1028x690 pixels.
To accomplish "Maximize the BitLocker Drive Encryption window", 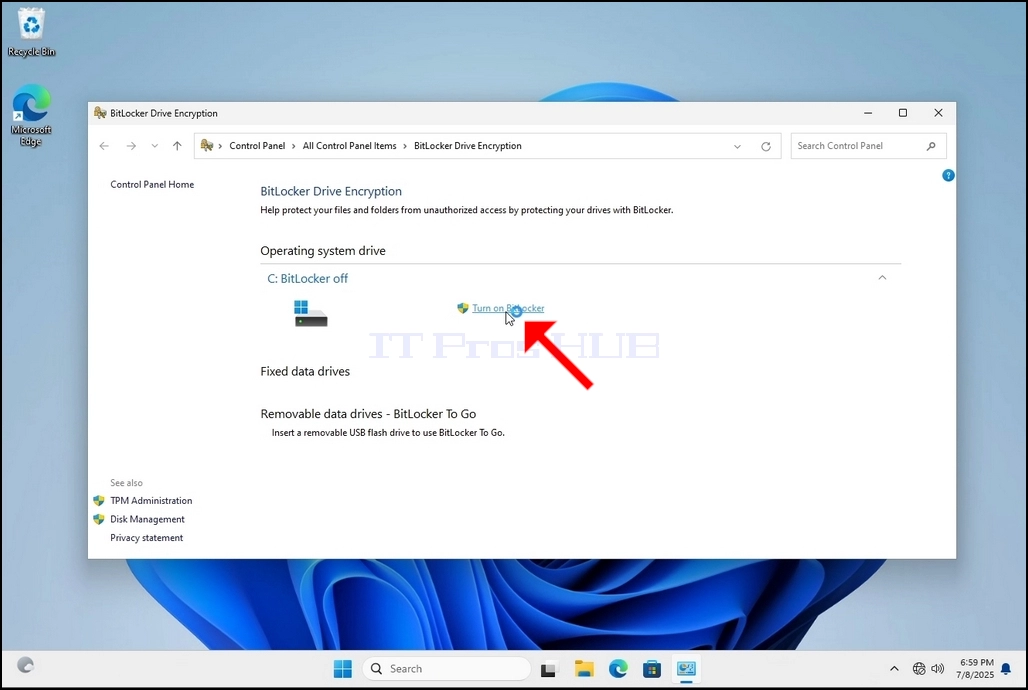I will pos(903,113).
